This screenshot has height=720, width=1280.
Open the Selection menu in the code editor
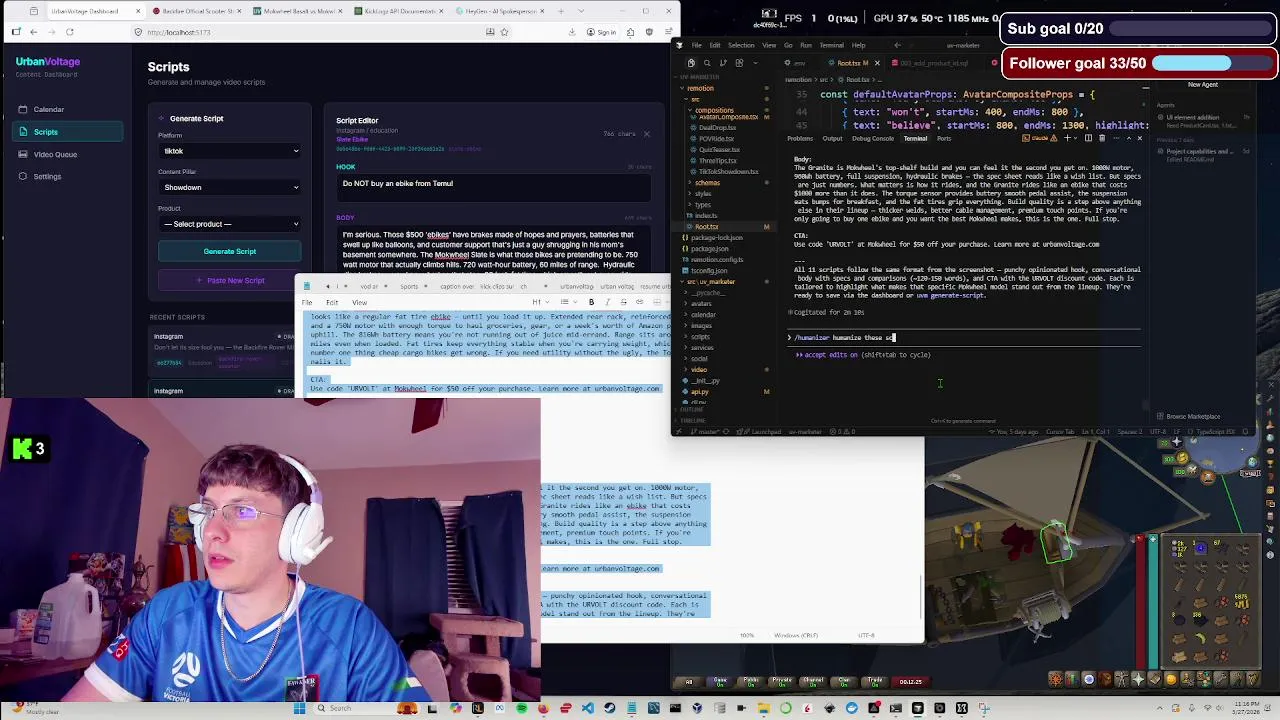pos(741,45)
